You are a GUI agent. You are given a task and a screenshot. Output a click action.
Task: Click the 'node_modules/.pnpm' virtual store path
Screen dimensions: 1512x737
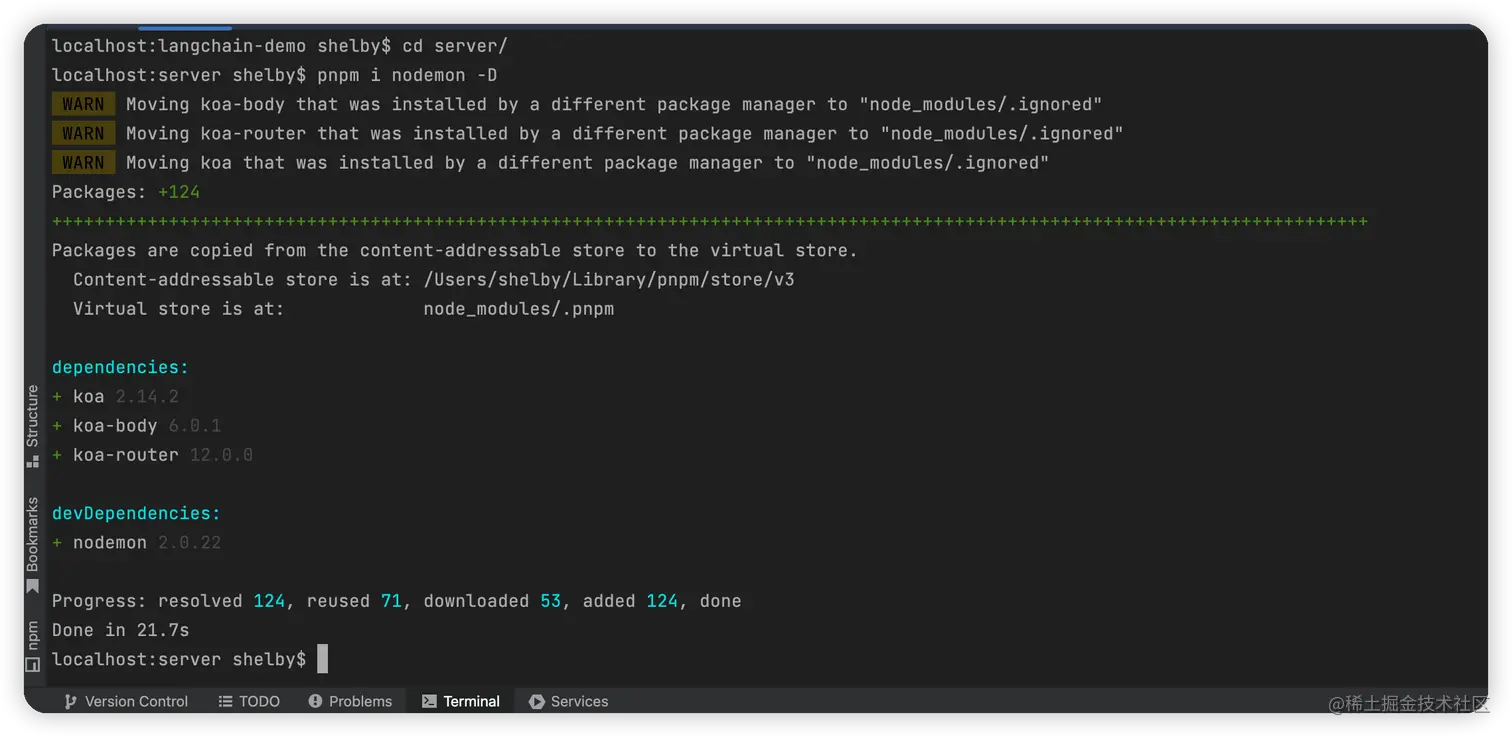[518, 309]
